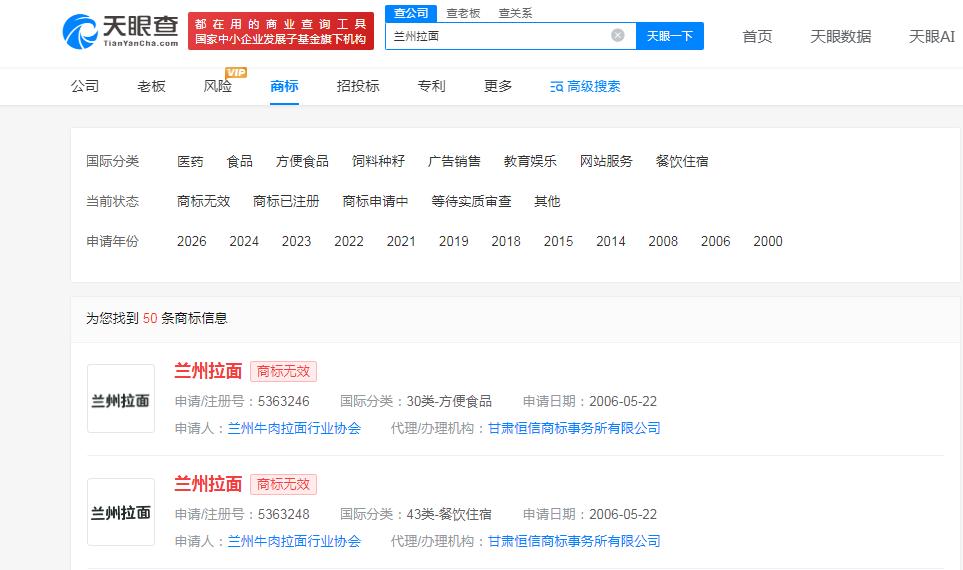The height and width of the screenshot is (570, 963).
Task: Open agency 甘肃恒信商标事务所 for 5363248
Action: 574,542
